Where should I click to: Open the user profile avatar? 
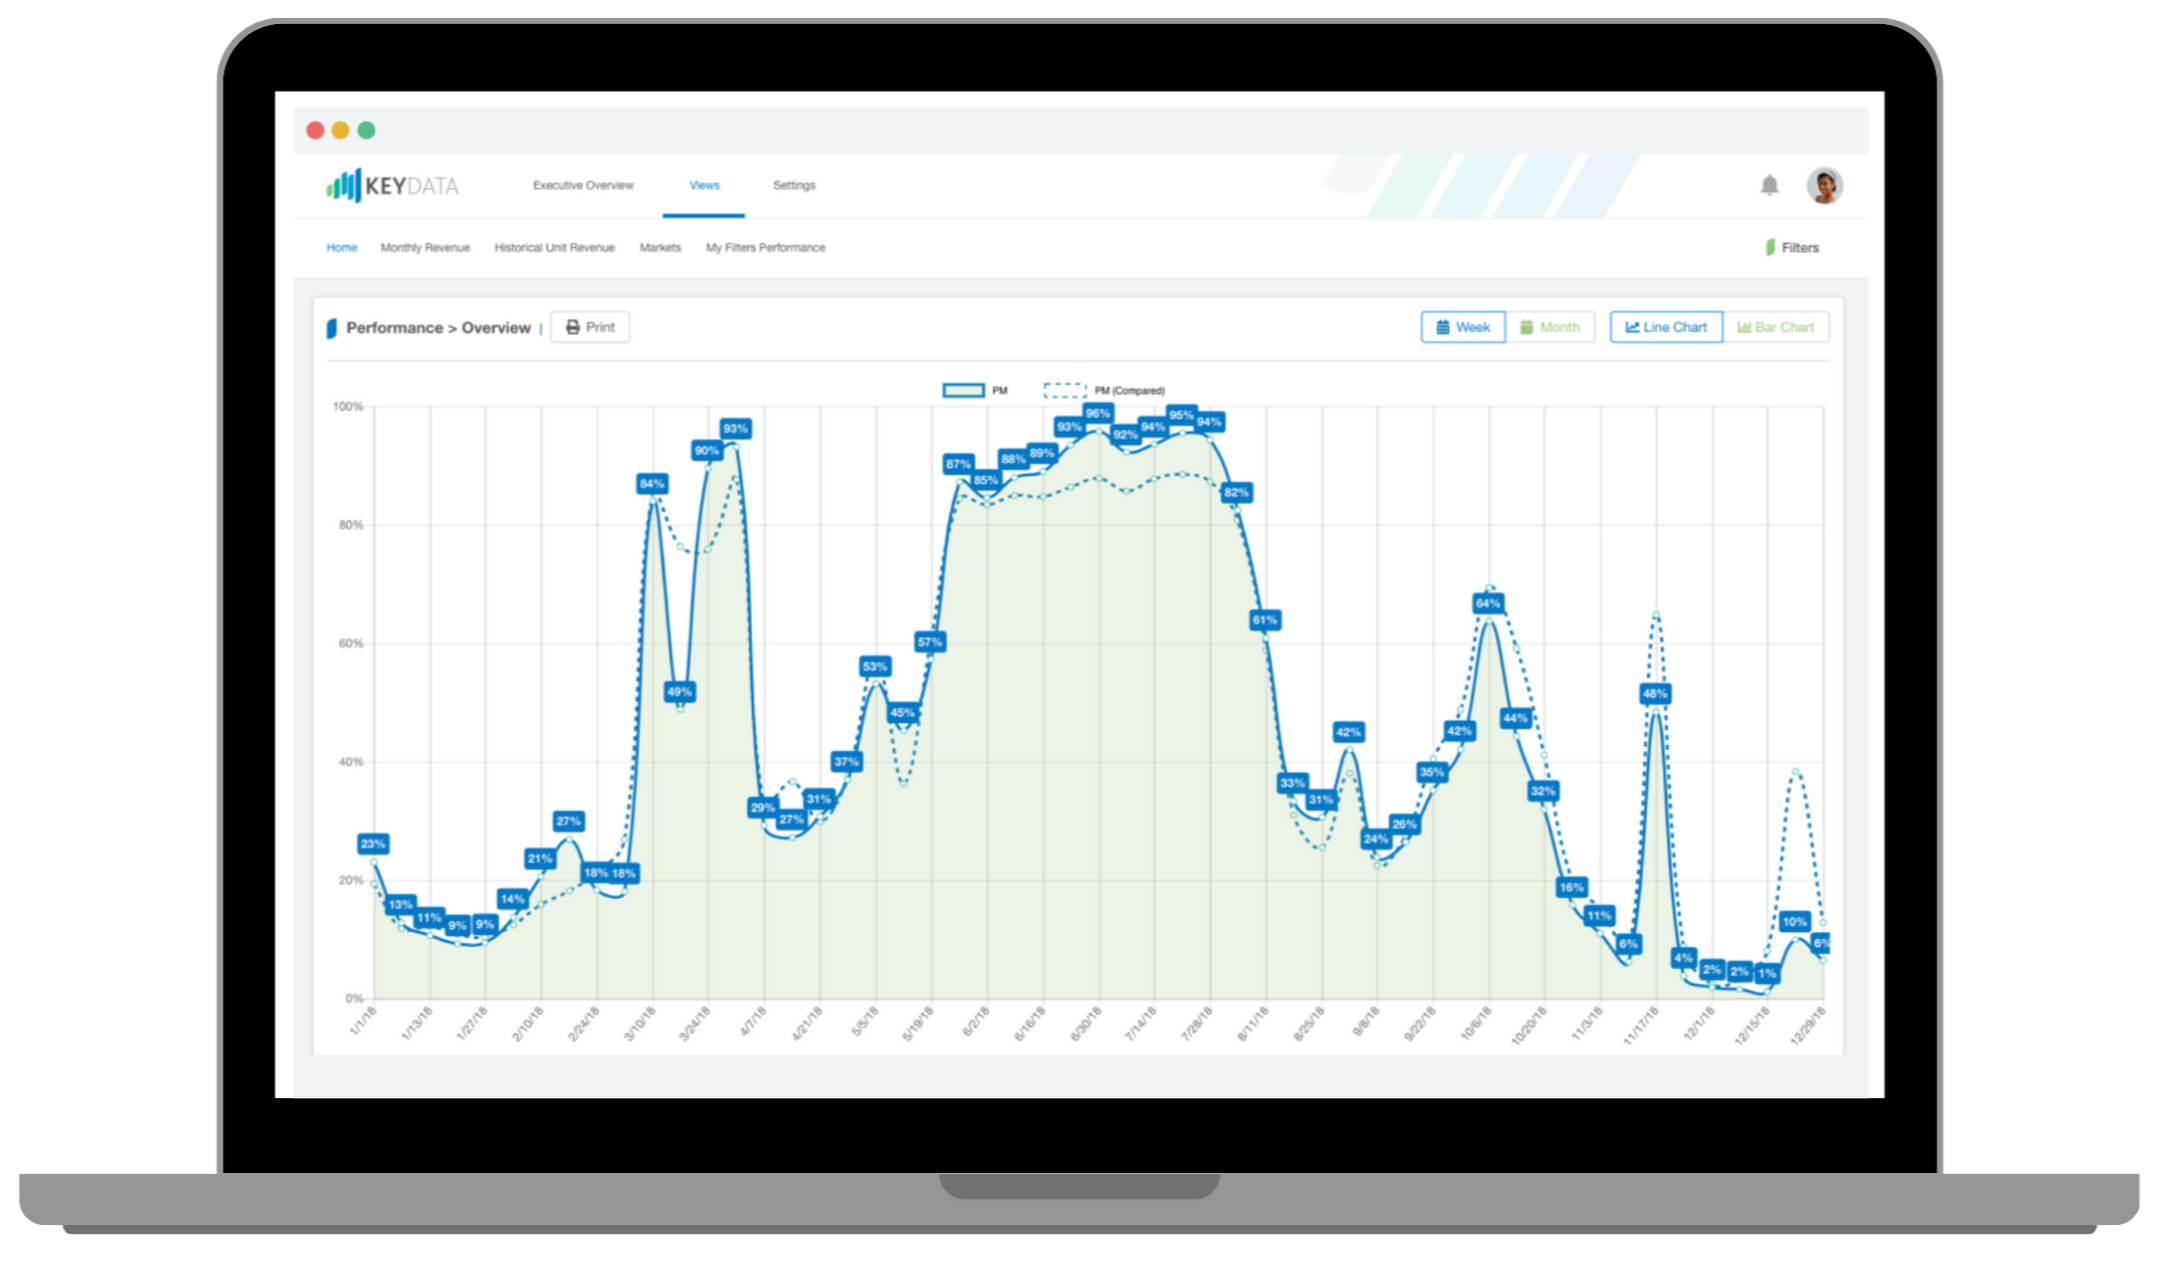pyautogui.click(x=1824, y=185)
